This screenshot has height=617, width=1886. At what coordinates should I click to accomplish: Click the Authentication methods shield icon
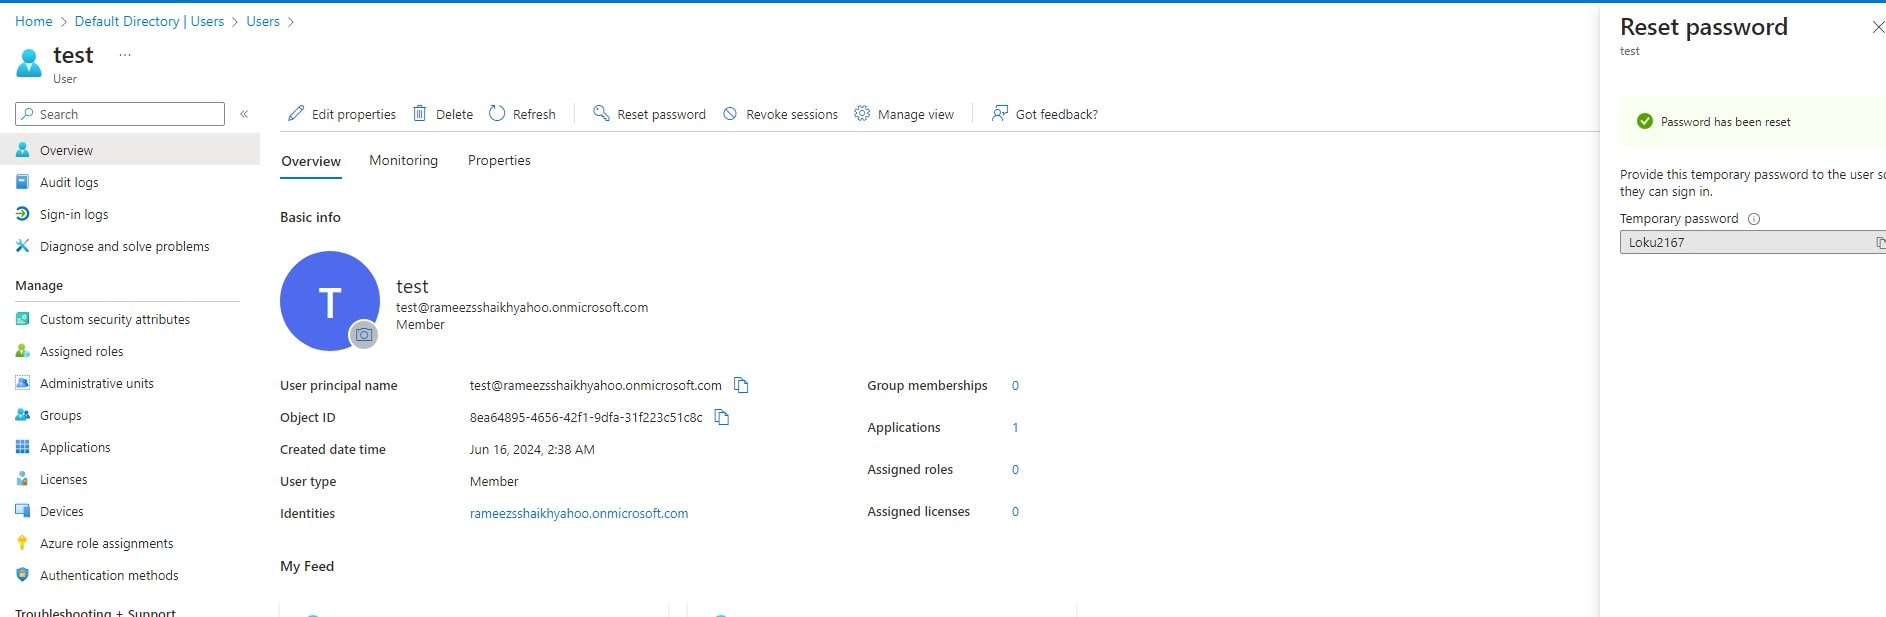[22, 575]
